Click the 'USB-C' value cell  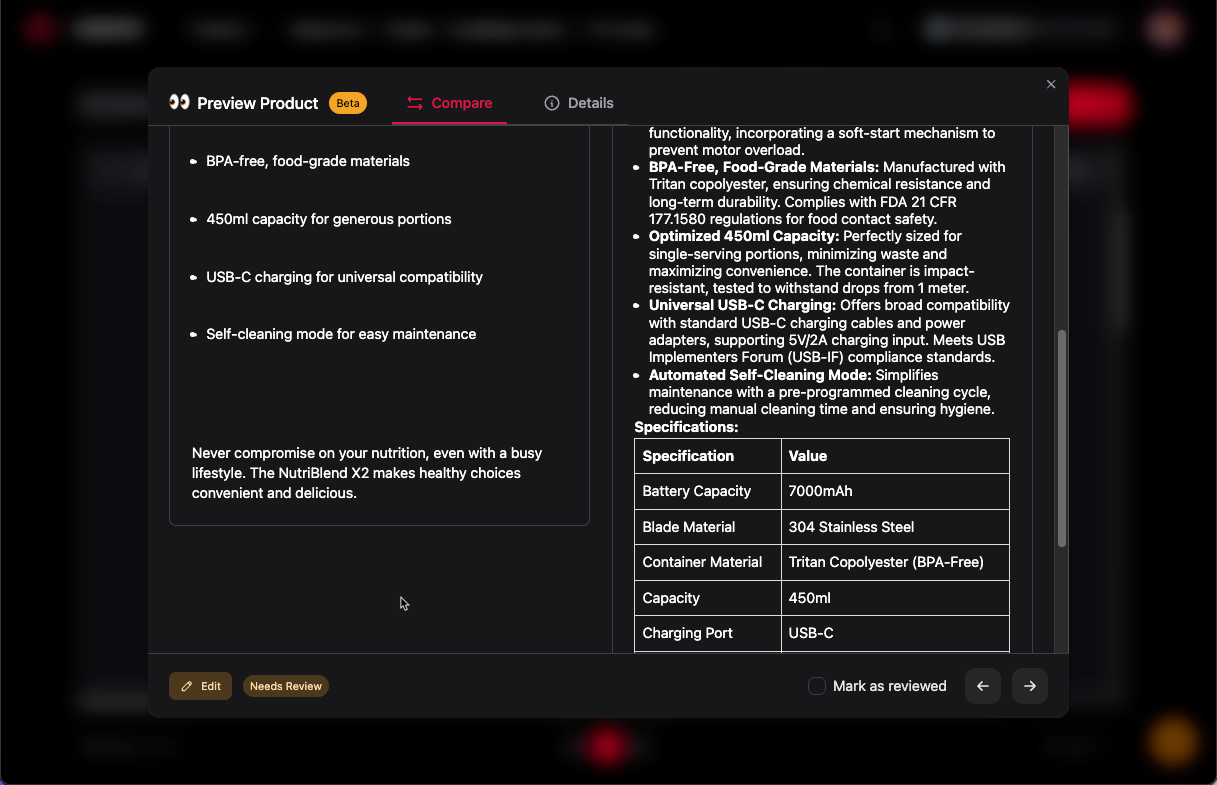pos(895,633)
